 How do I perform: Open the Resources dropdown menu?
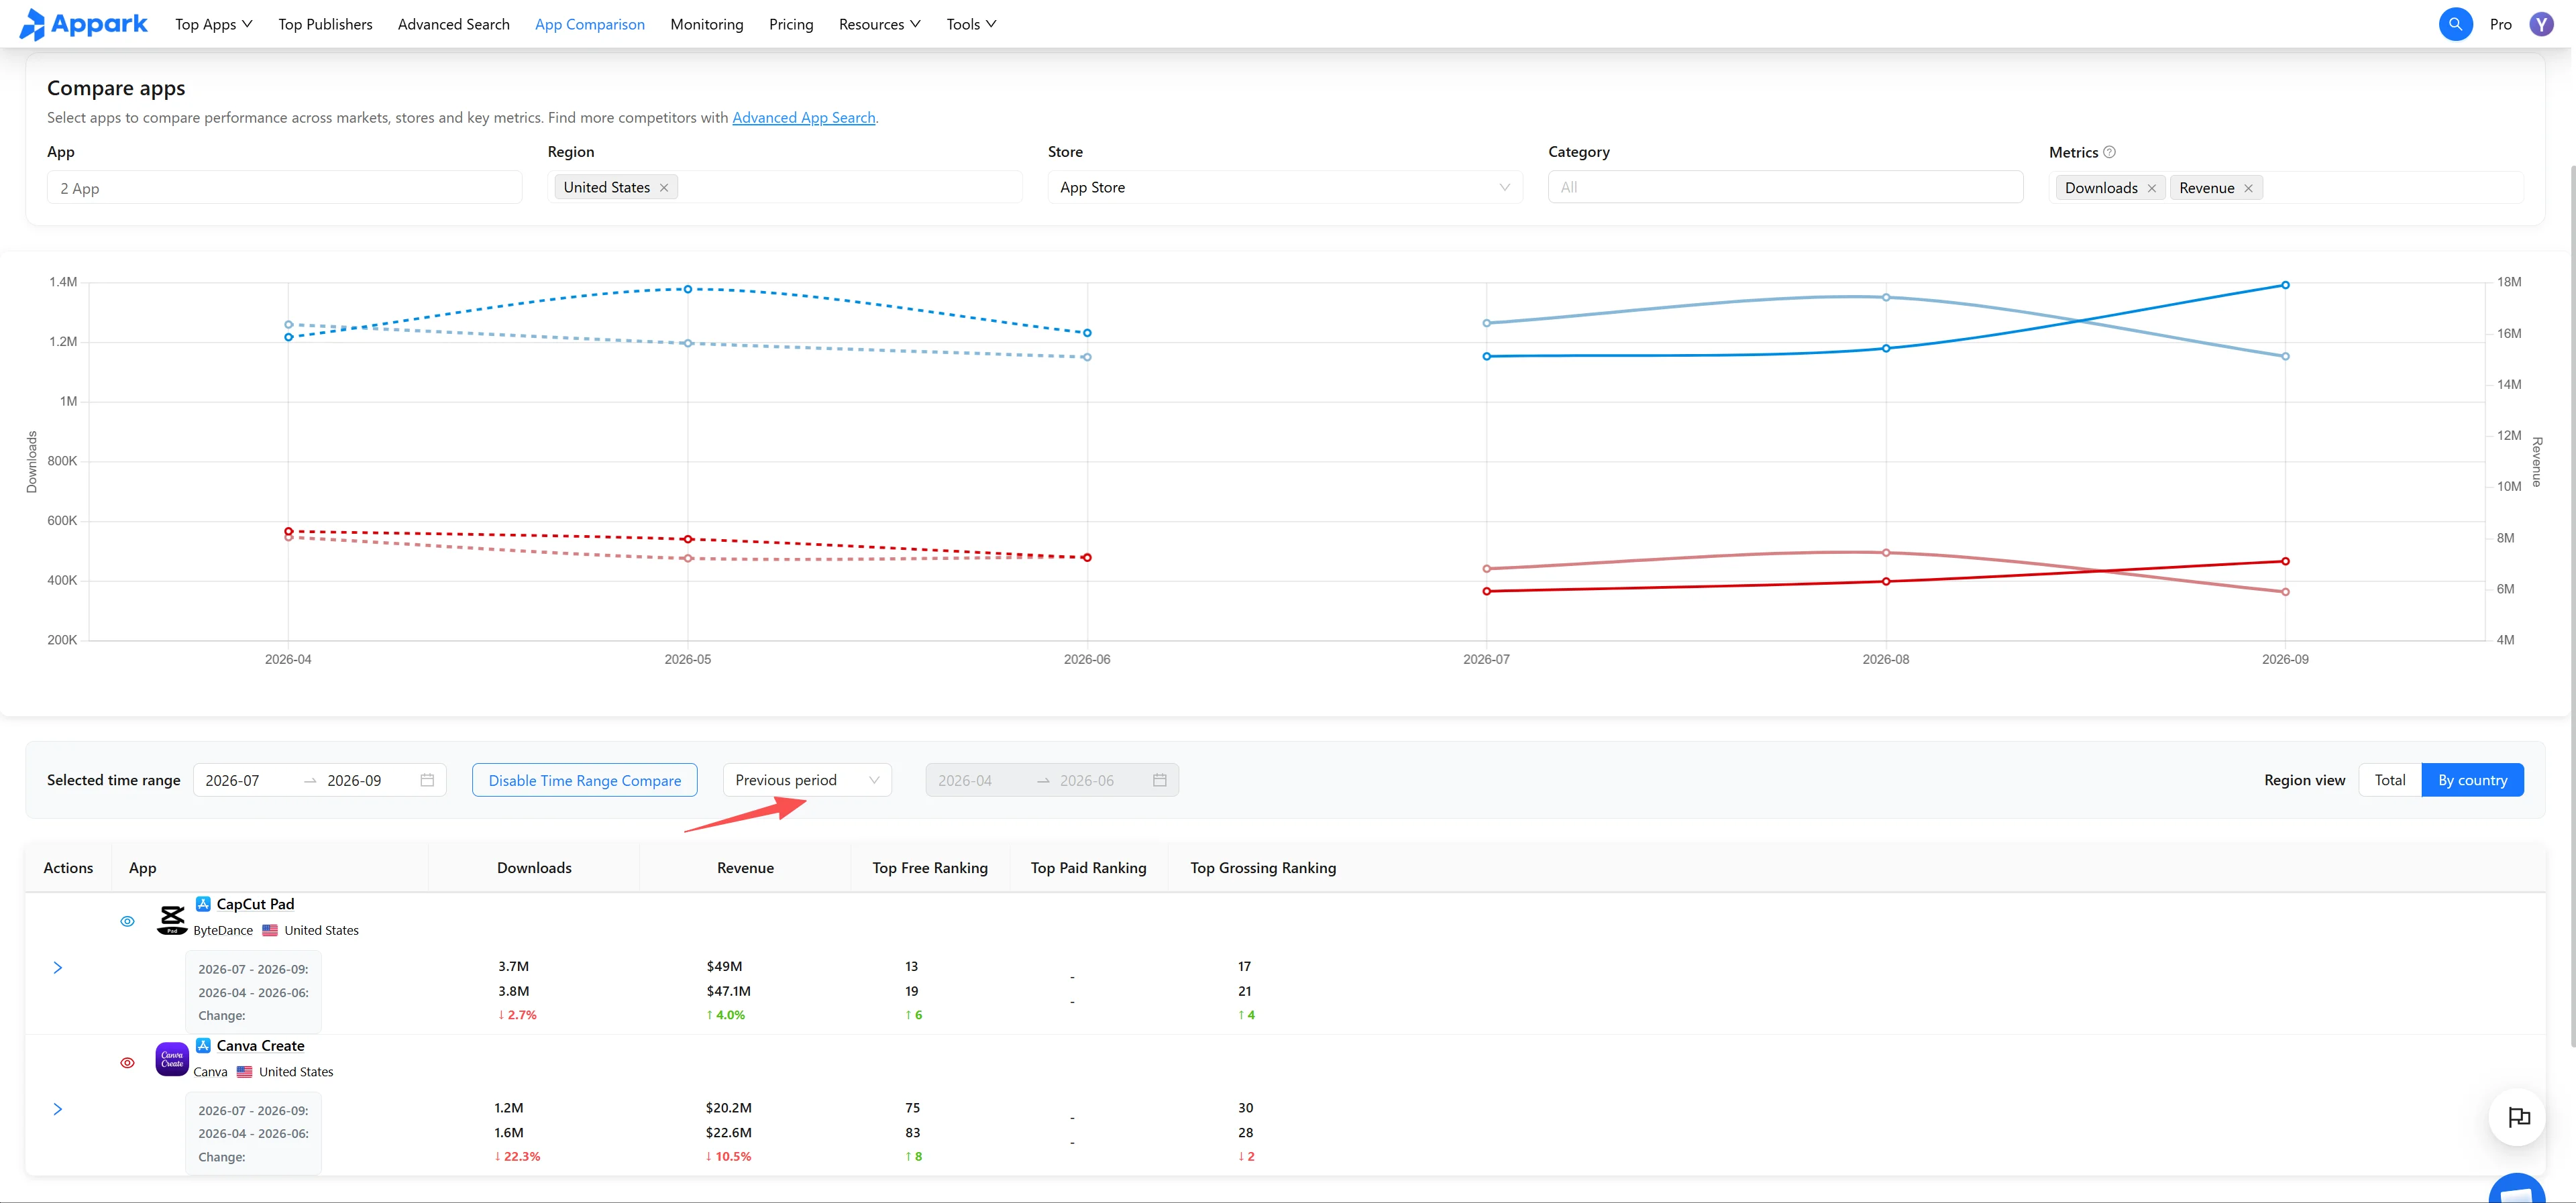click(x=879, y=24)
